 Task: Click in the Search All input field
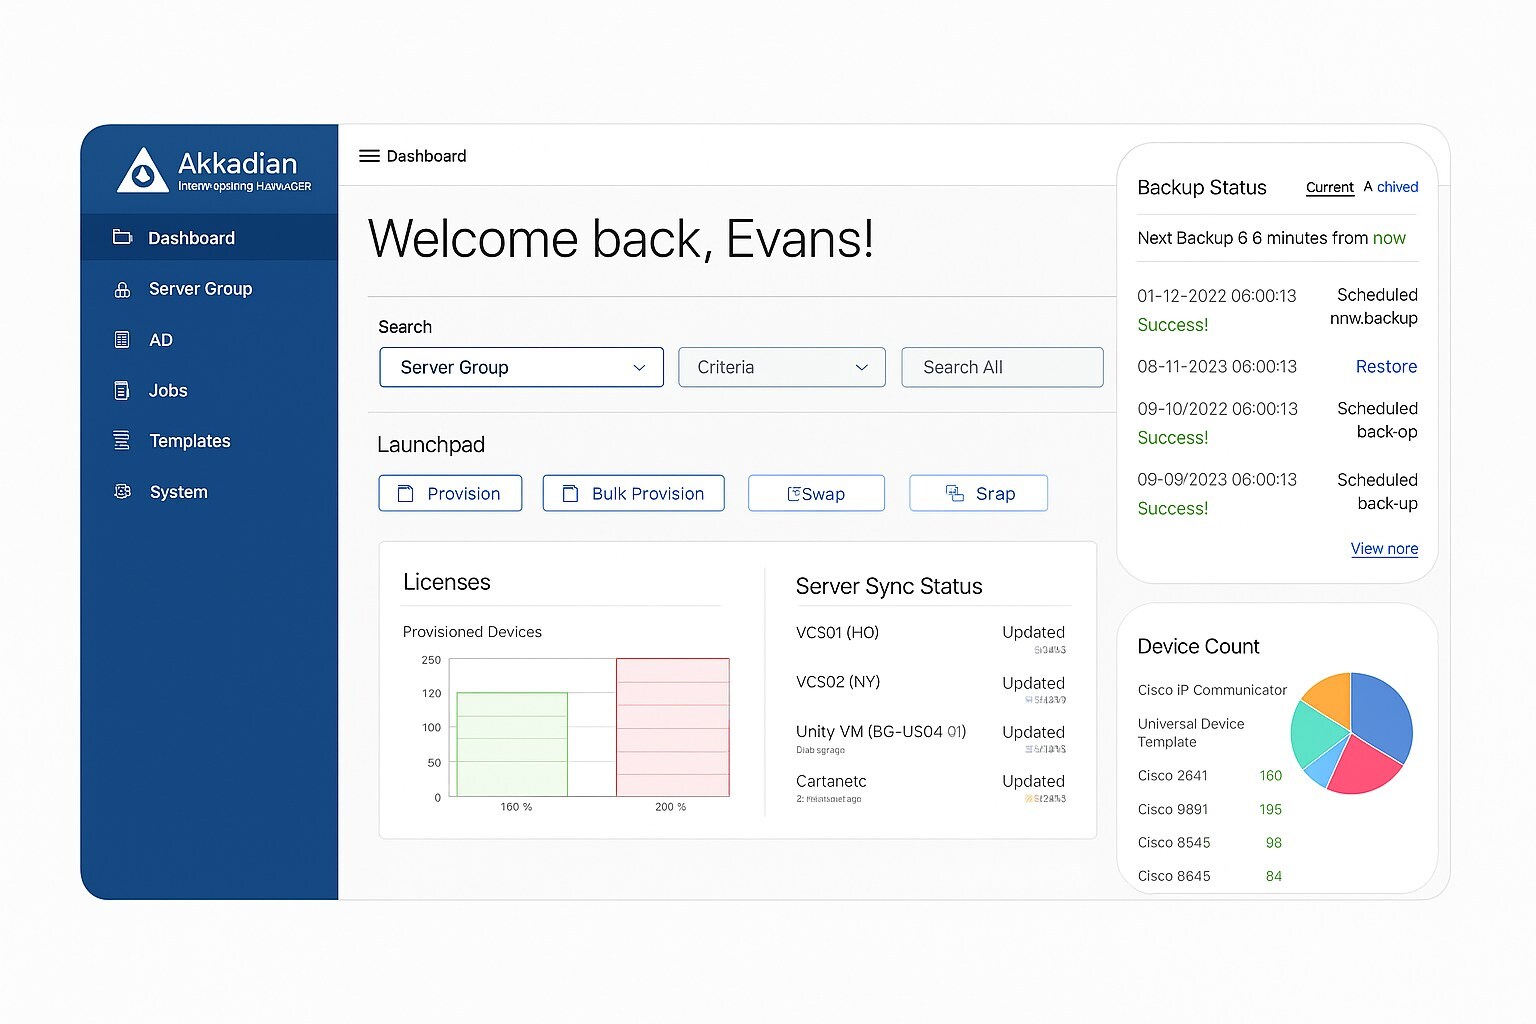(1002, 367)
